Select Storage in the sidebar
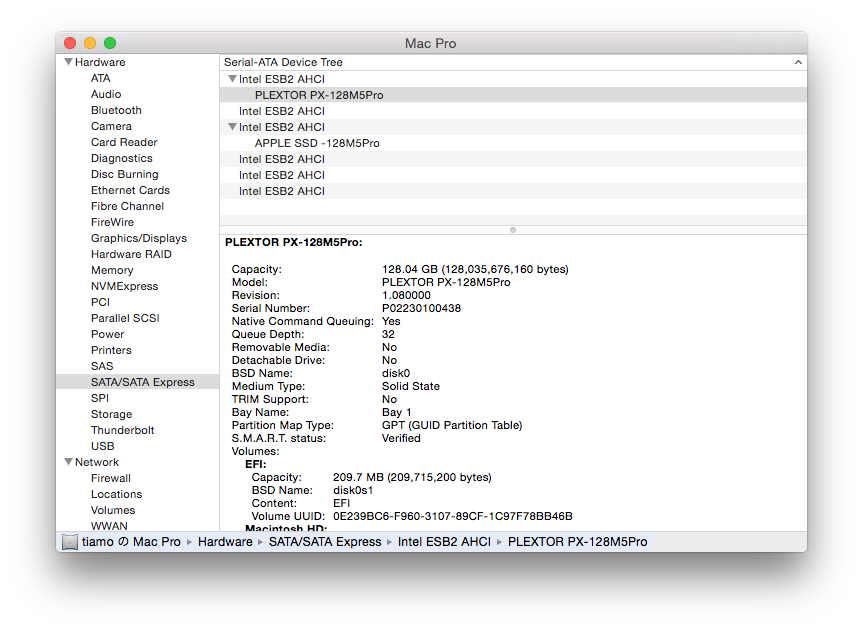The height and width of the screenshot is (632, 863). (111, 413)
